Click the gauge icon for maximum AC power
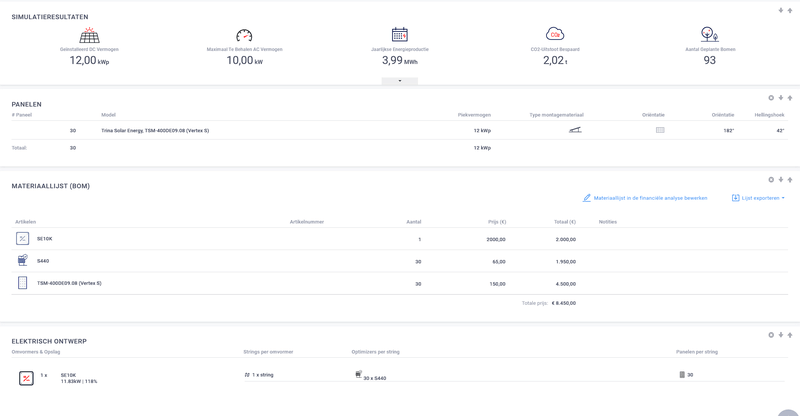This screenshot has width=800, height=416. (x=244, y=35)
